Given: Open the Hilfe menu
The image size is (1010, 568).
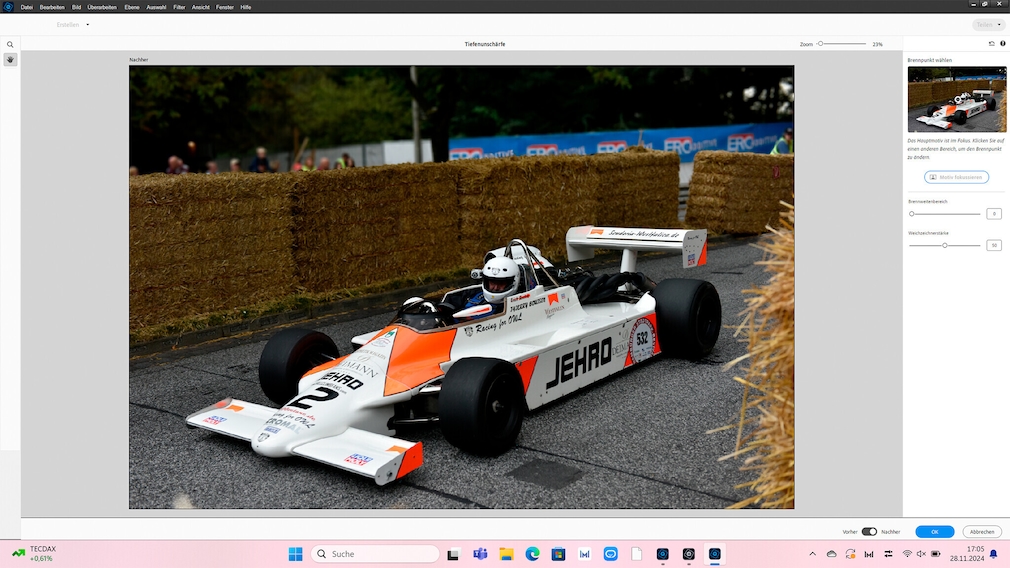Looking at the screenshot, I should (245, 7).
